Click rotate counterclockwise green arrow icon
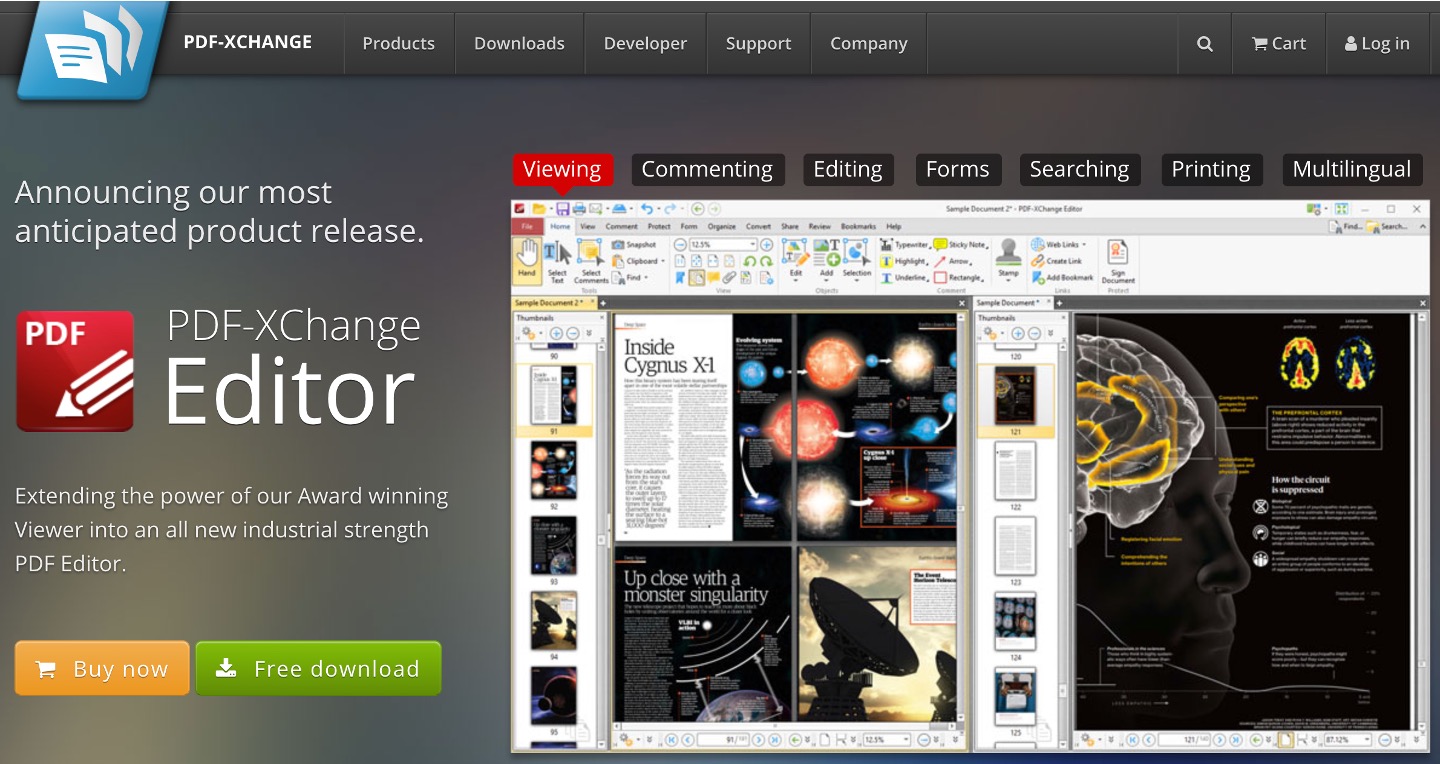Viewport: 1440px width, 764px height. (x=749, y=261)
